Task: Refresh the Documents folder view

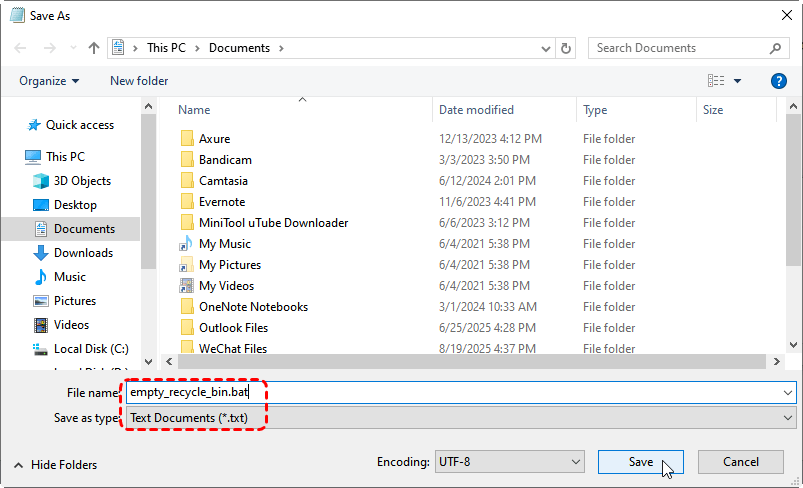Action: pyautogui.click(x=567, y=48)
